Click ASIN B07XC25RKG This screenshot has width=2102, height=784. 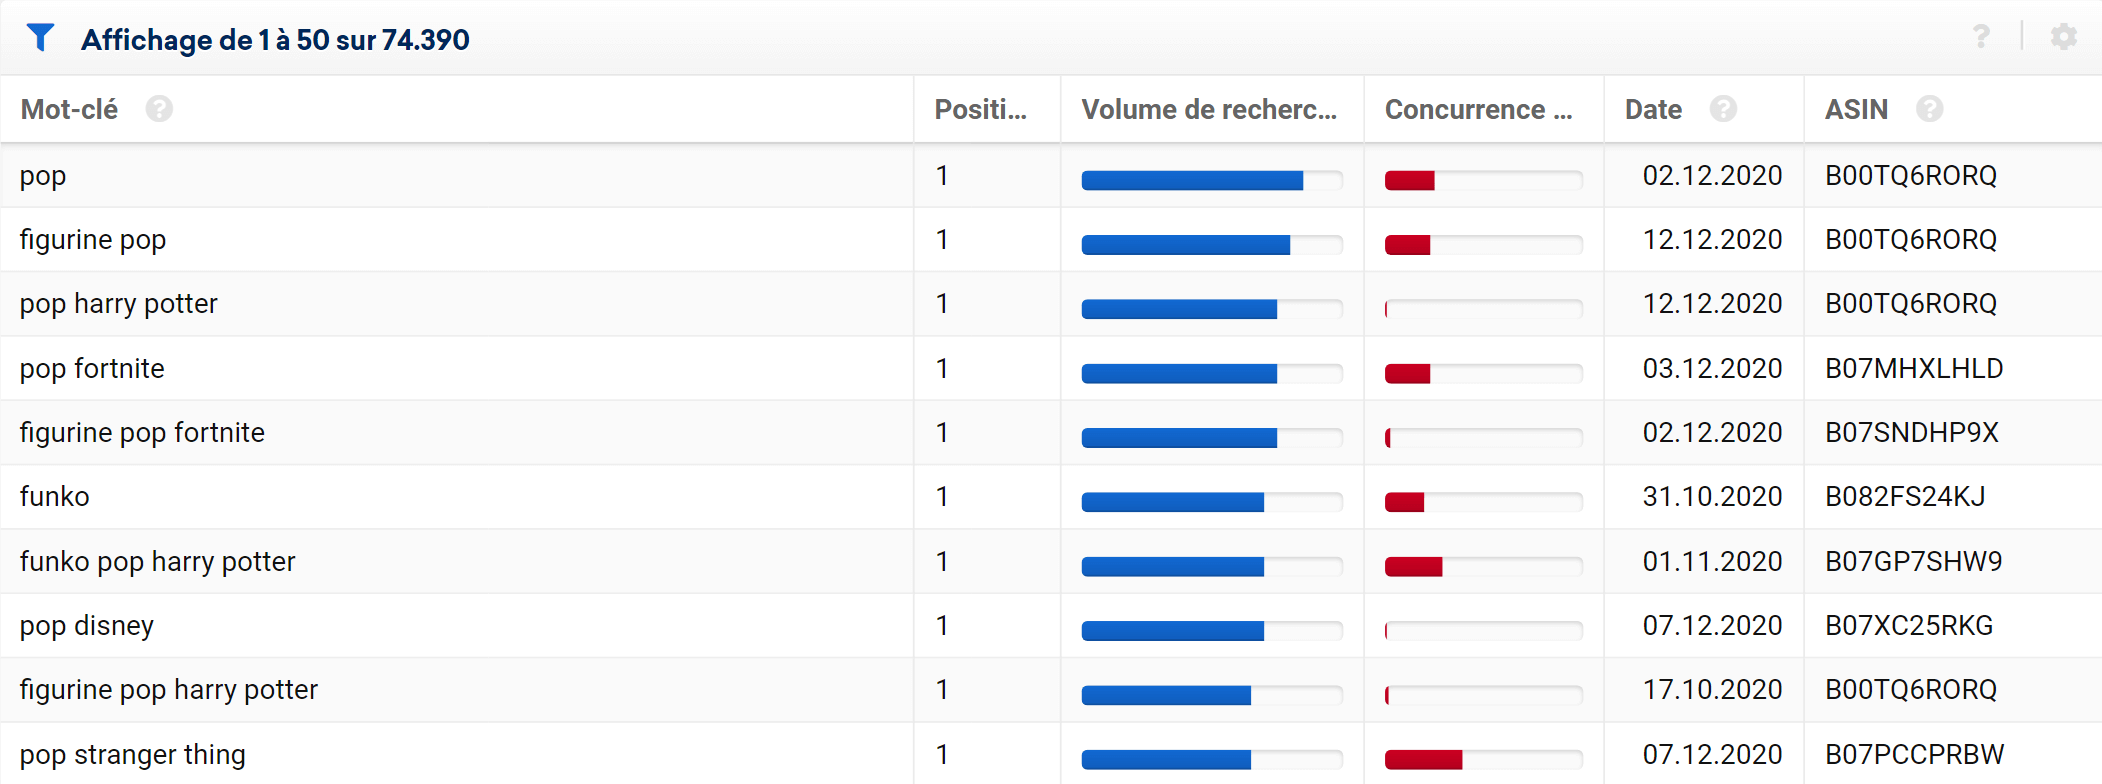tap(1909, 626)
